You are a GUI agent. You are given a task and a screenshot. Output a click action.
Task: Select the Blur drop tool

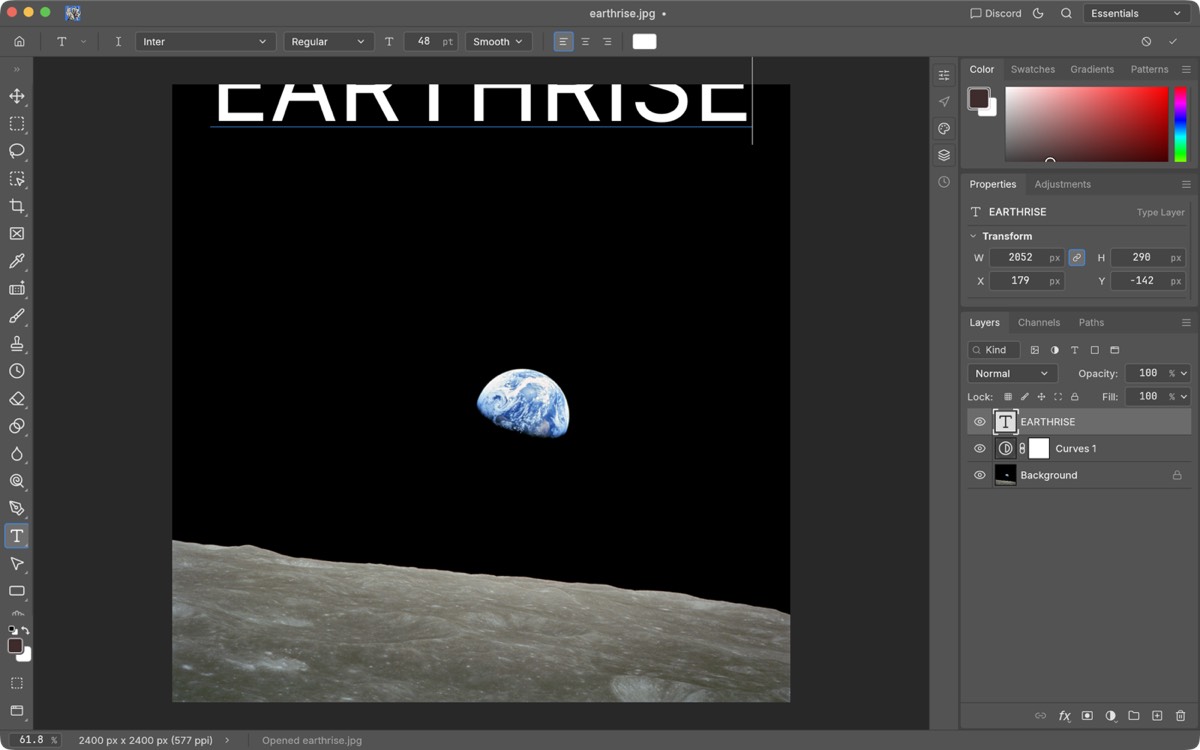coord(17,453)
